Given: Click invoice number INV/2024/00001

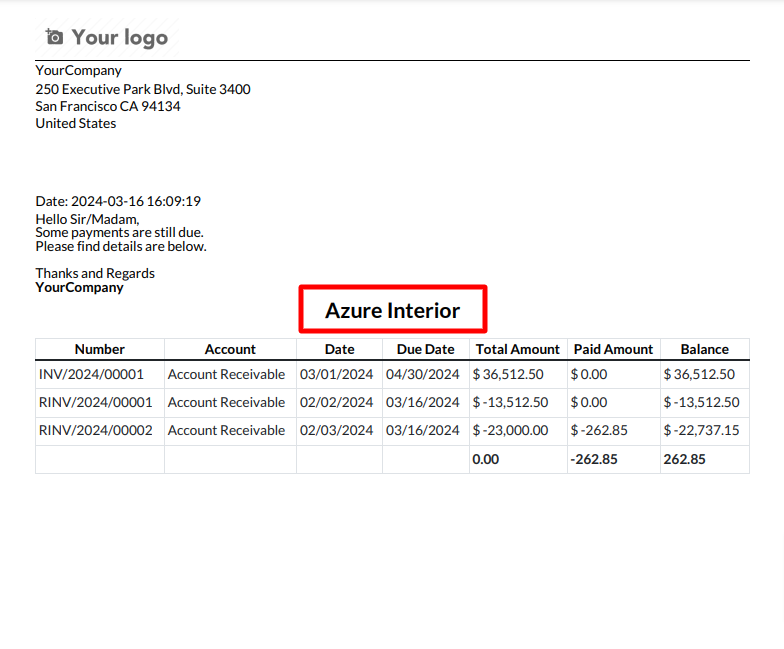Looking at the screenshot, I should (x=92, y=374).
